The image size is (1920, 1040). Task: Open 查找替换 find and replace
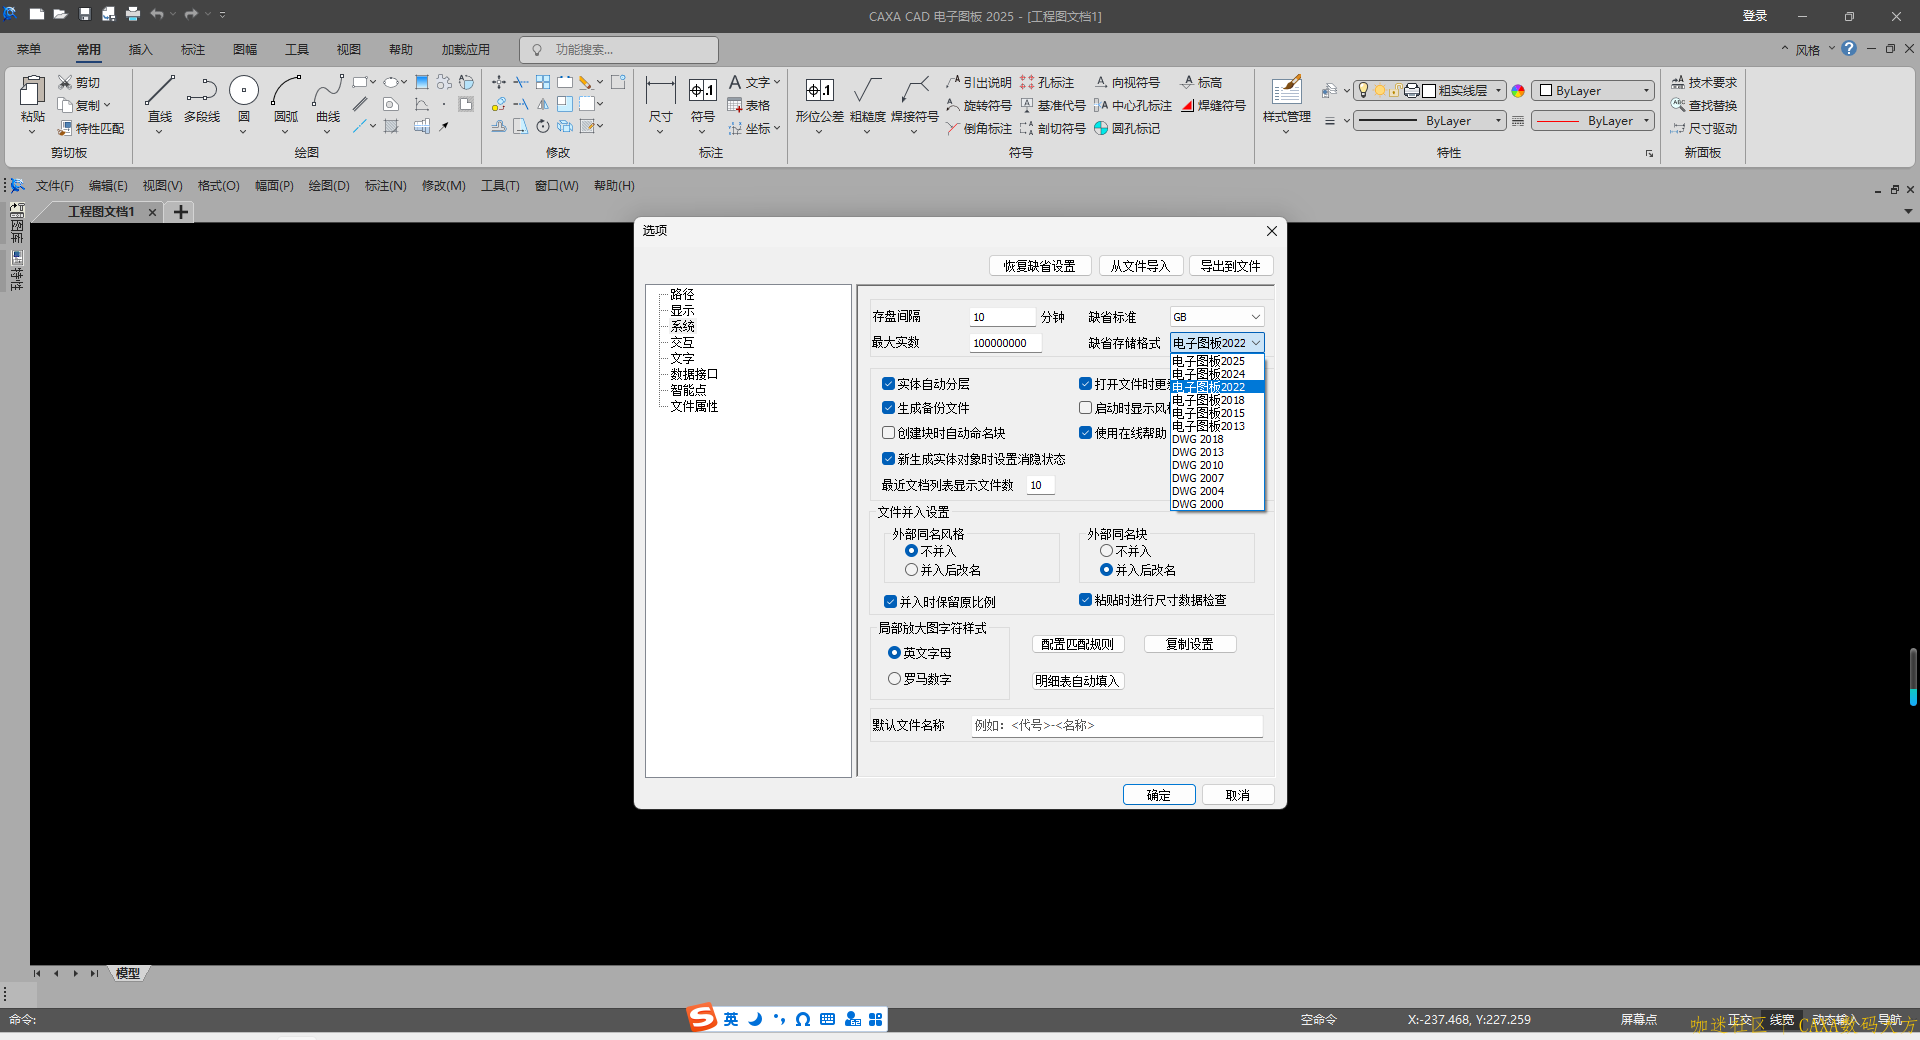(1704, 105)
